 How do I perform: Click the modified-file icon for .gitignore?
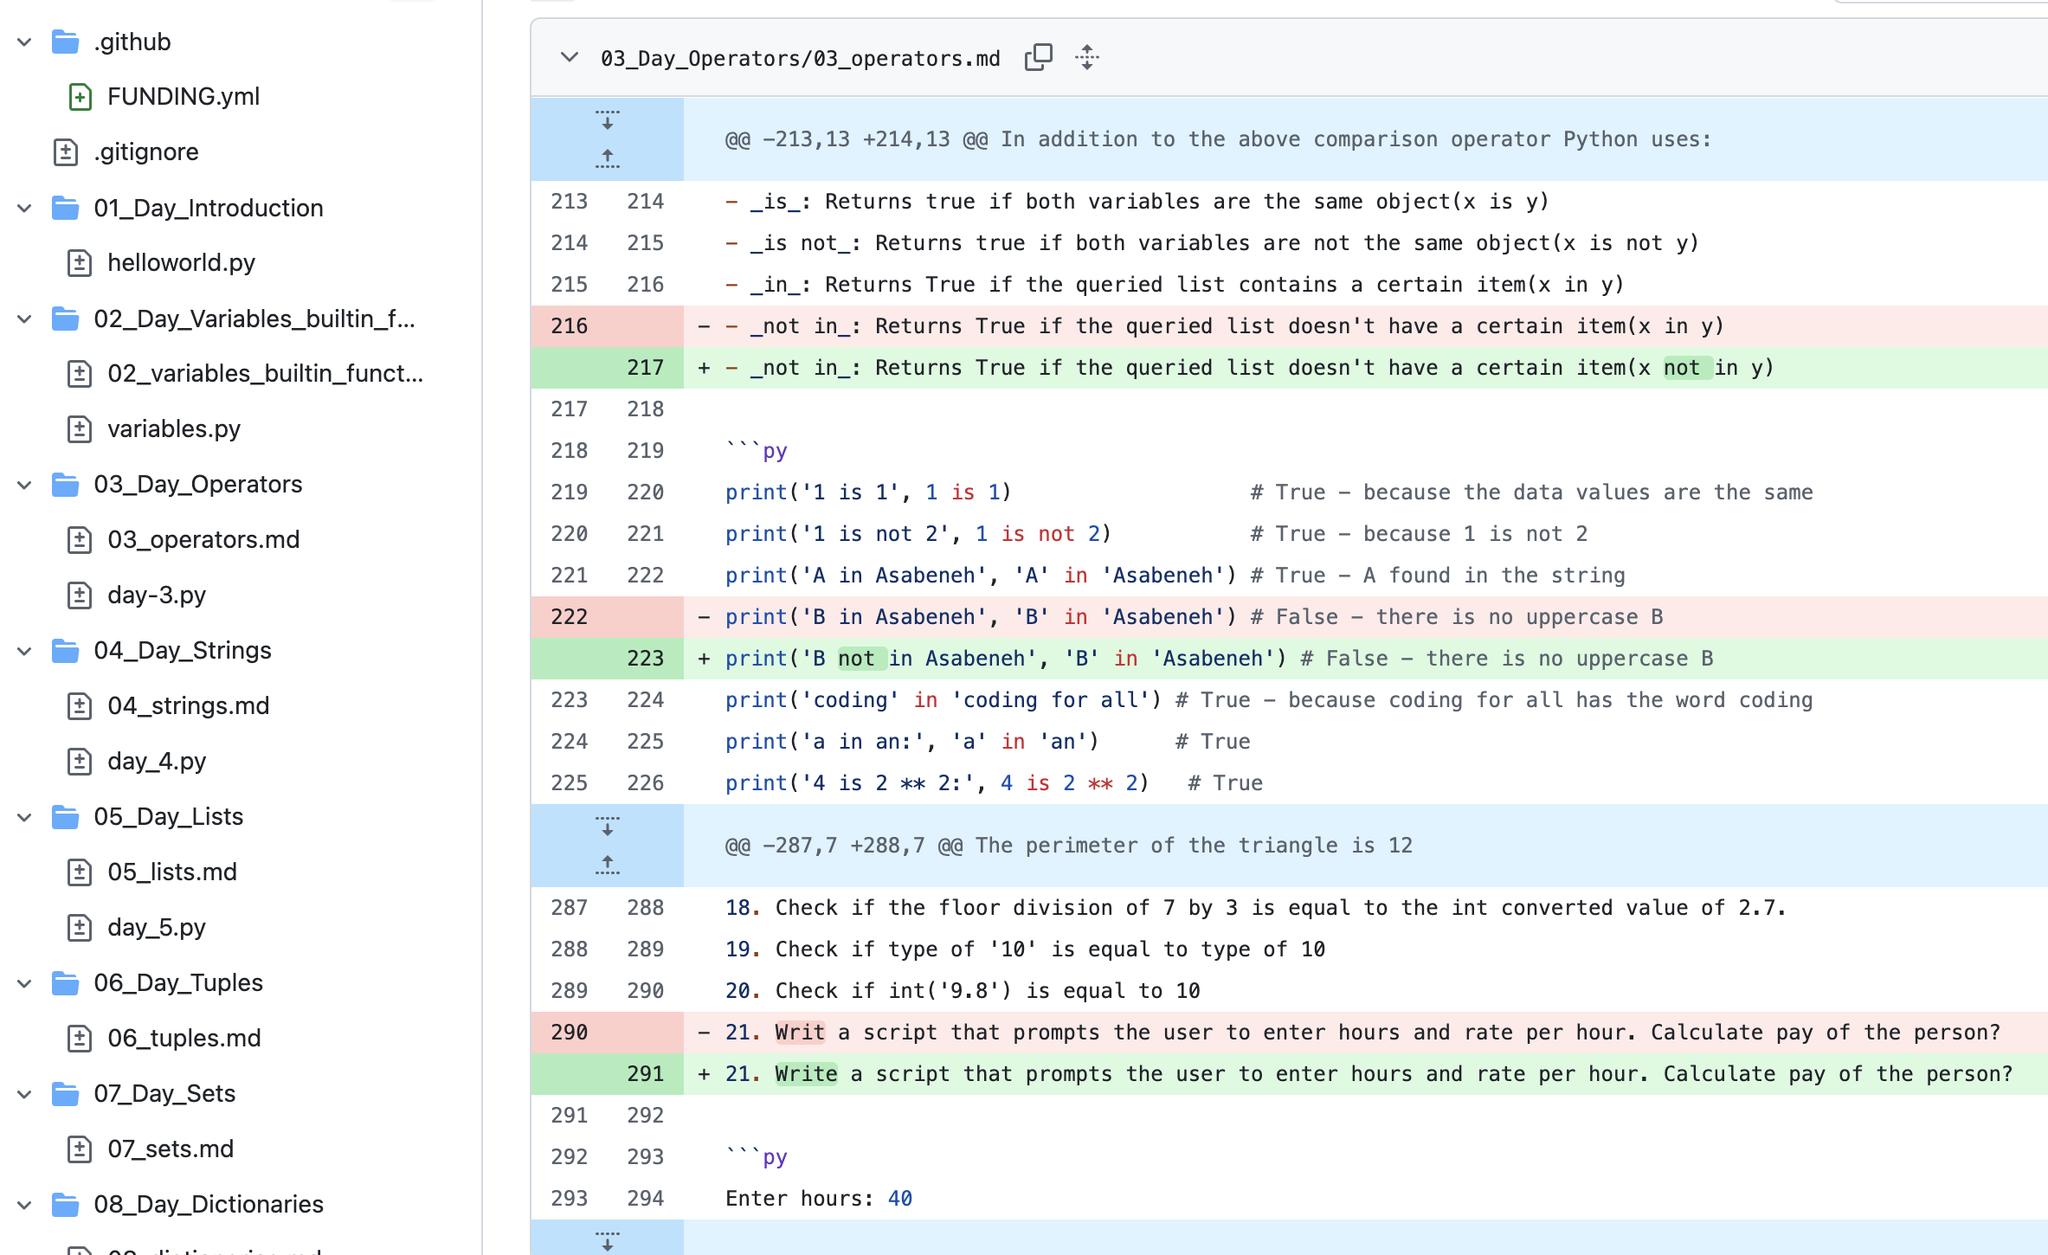tap(66, 152)
